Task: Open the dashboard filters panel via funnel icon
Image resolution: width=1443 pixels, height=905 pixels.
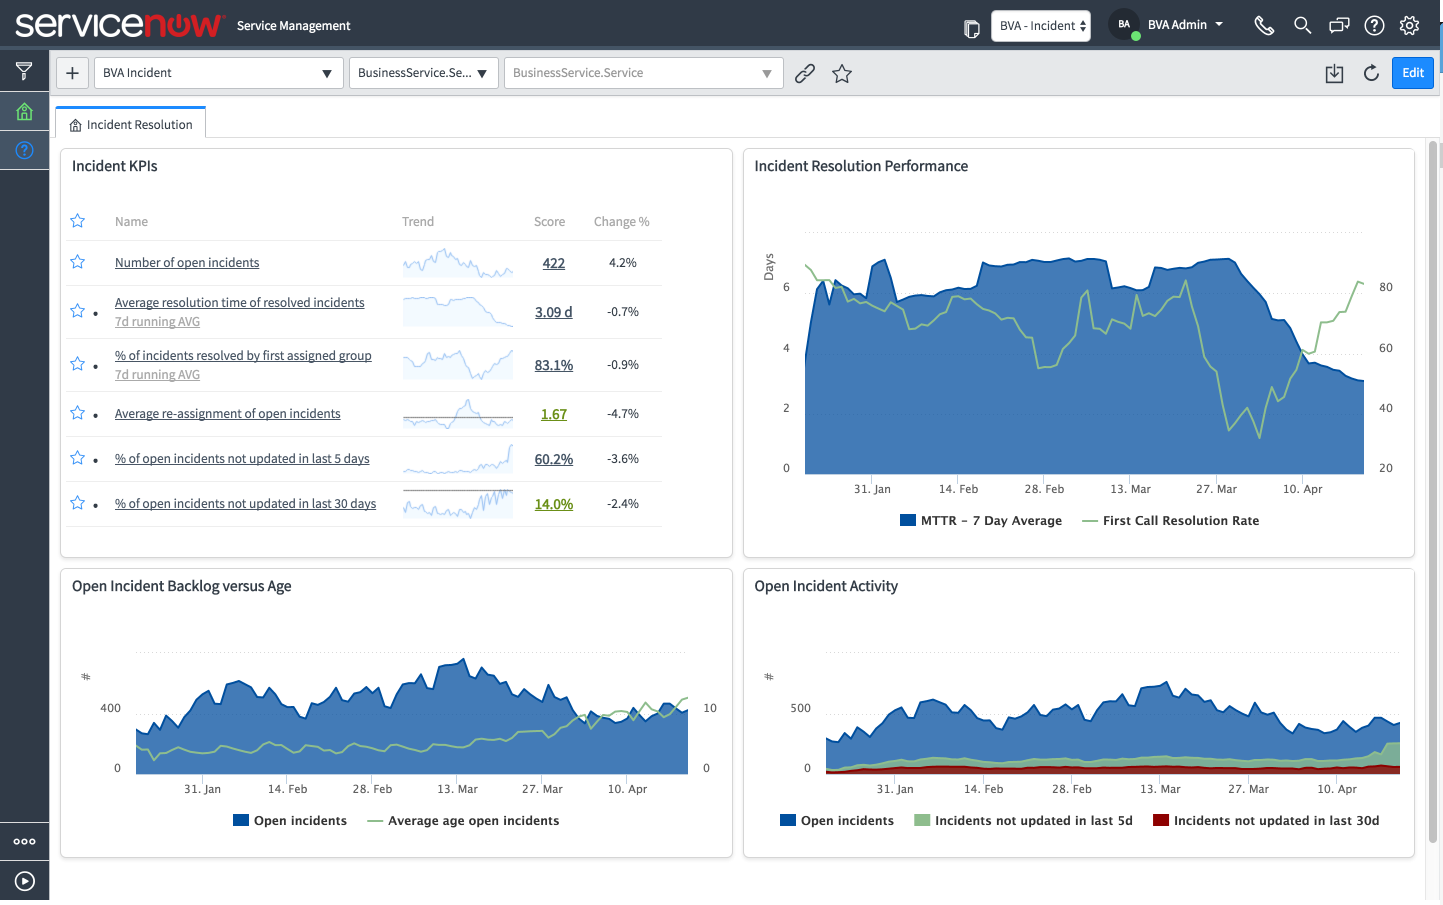Action: click(24, 70)
